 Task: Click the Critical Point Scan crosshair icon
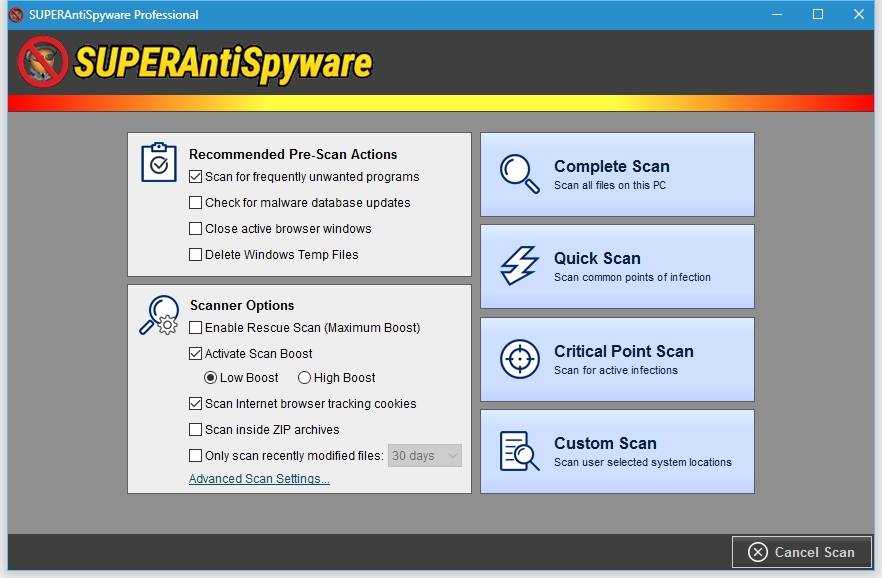pos(520,359)
